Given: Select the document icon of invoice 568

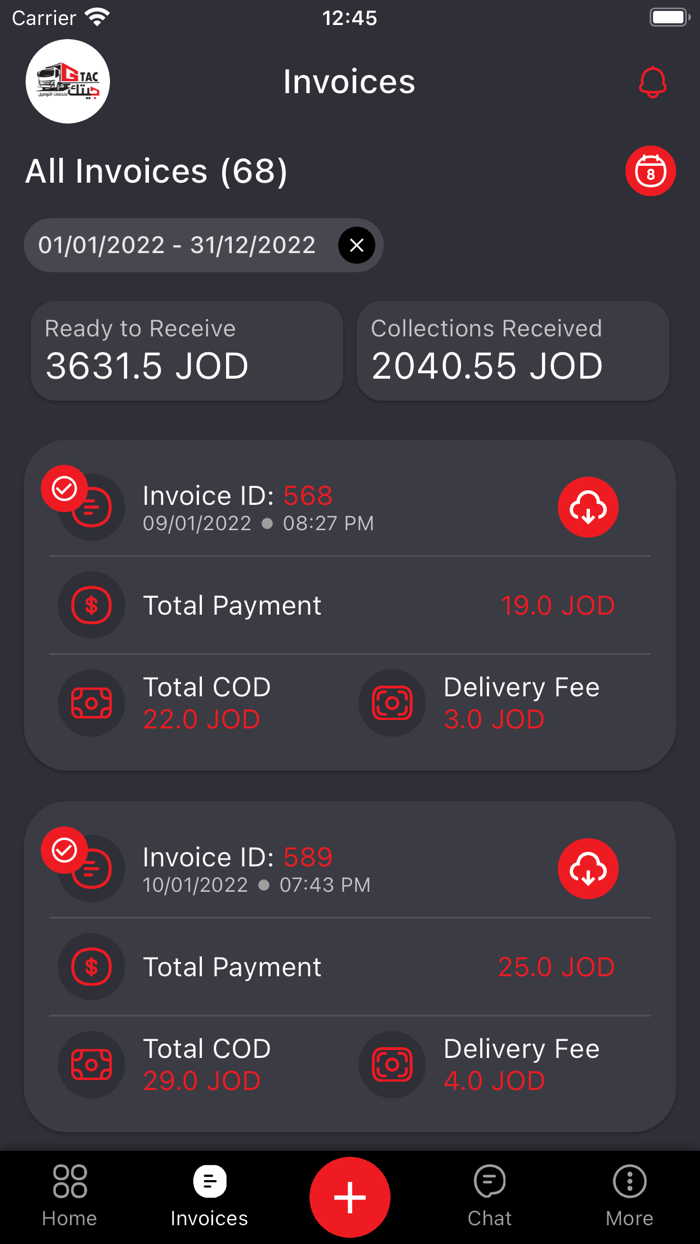Looking at the screenshot, I should (92, 508).
